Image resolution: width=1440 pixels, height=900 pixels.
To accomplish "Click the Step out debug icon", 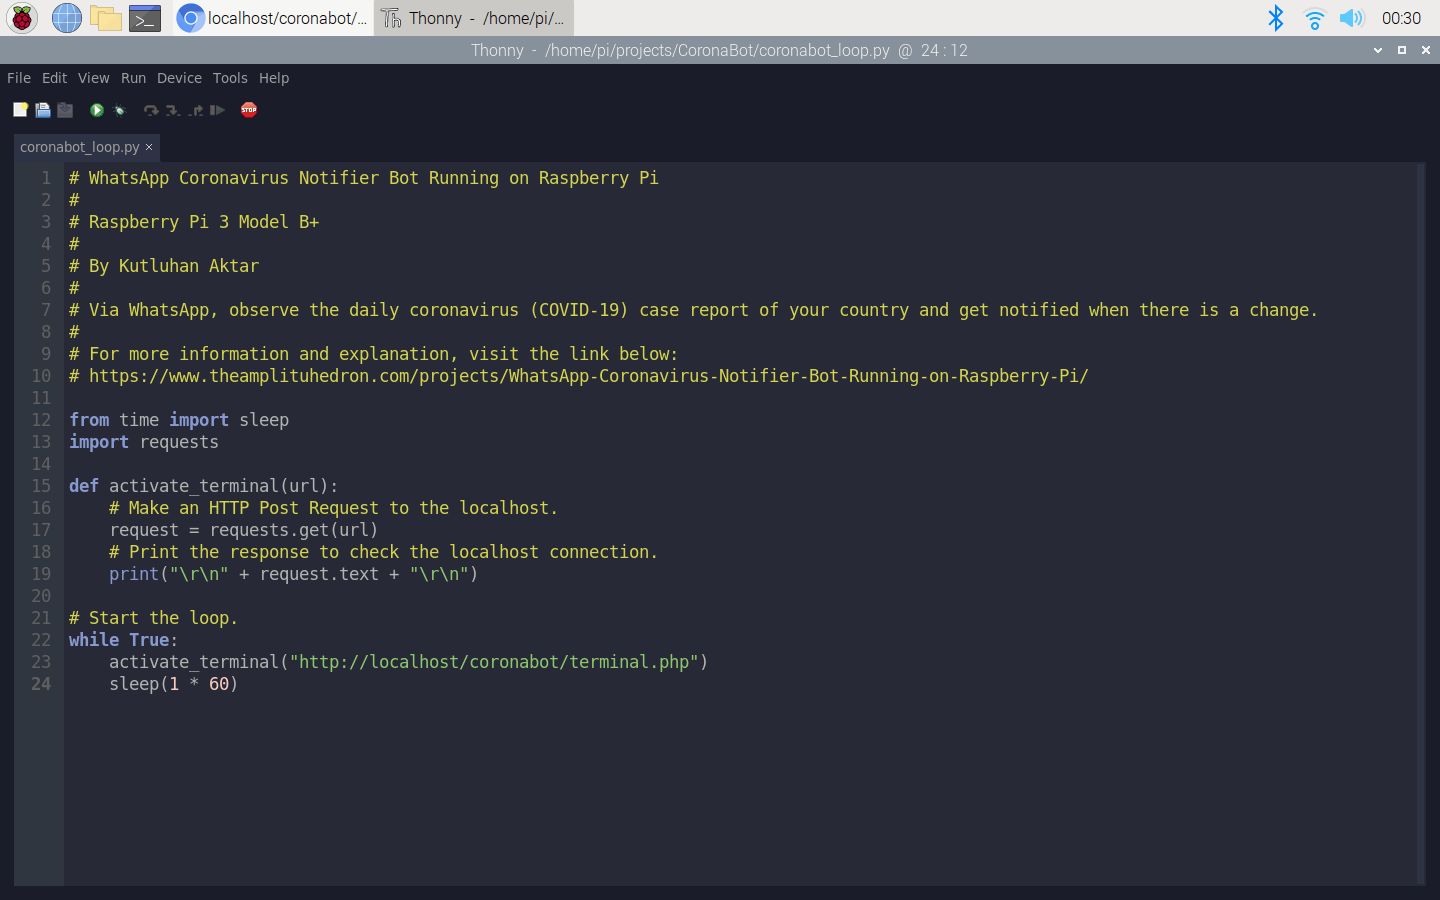I will click(x=195, y=110).
